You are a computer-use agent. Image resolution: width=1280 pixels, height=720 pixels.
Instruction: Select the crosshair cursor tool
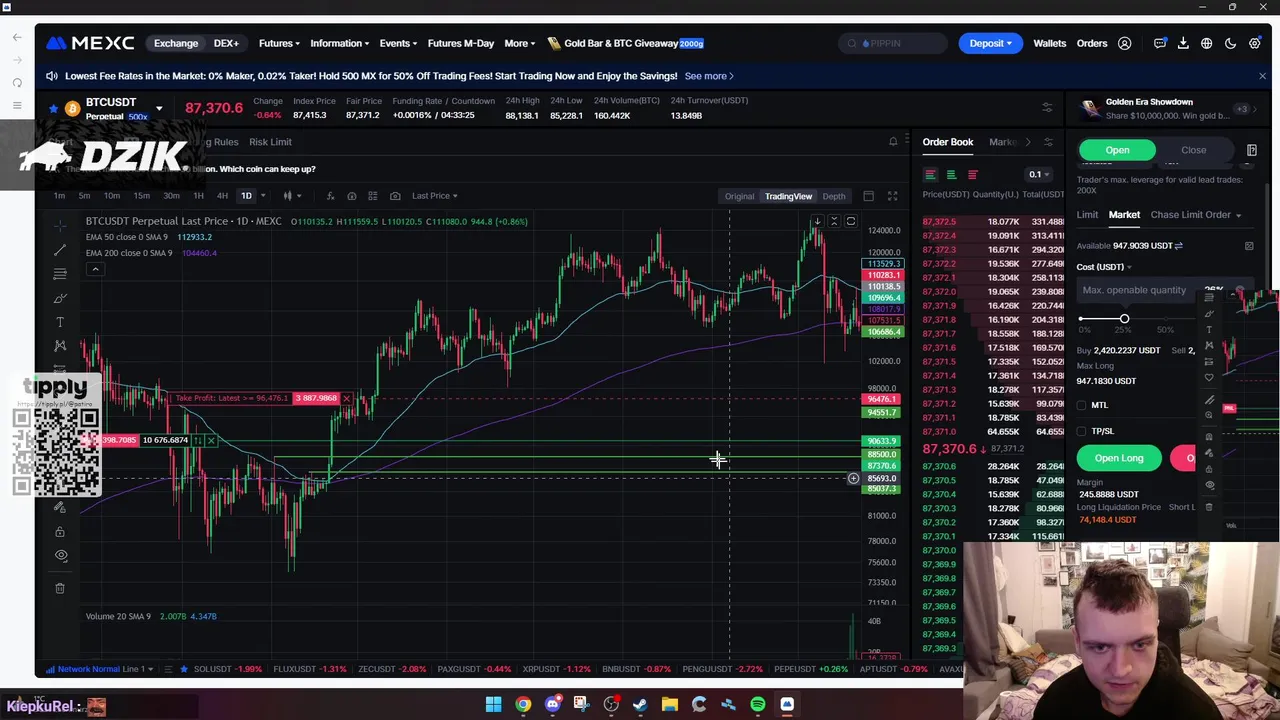point(60,225)
